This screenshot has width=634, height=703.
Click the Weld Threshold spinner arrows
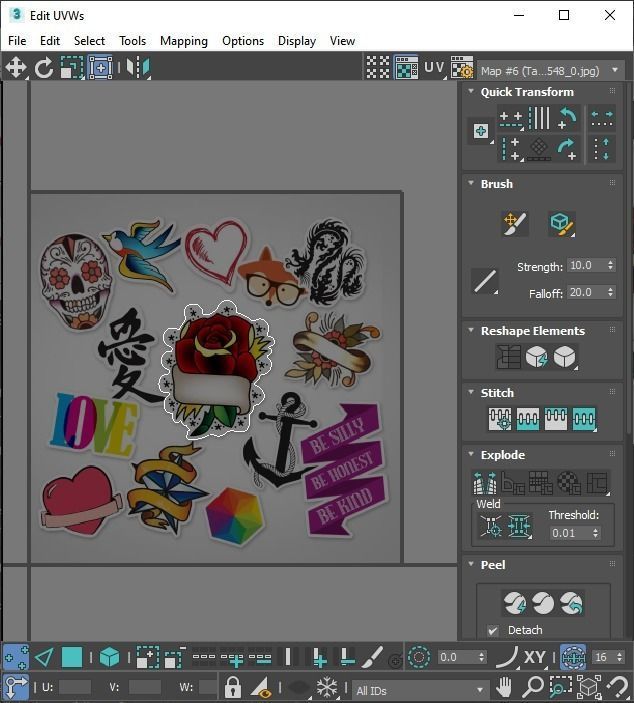point(595,533)
